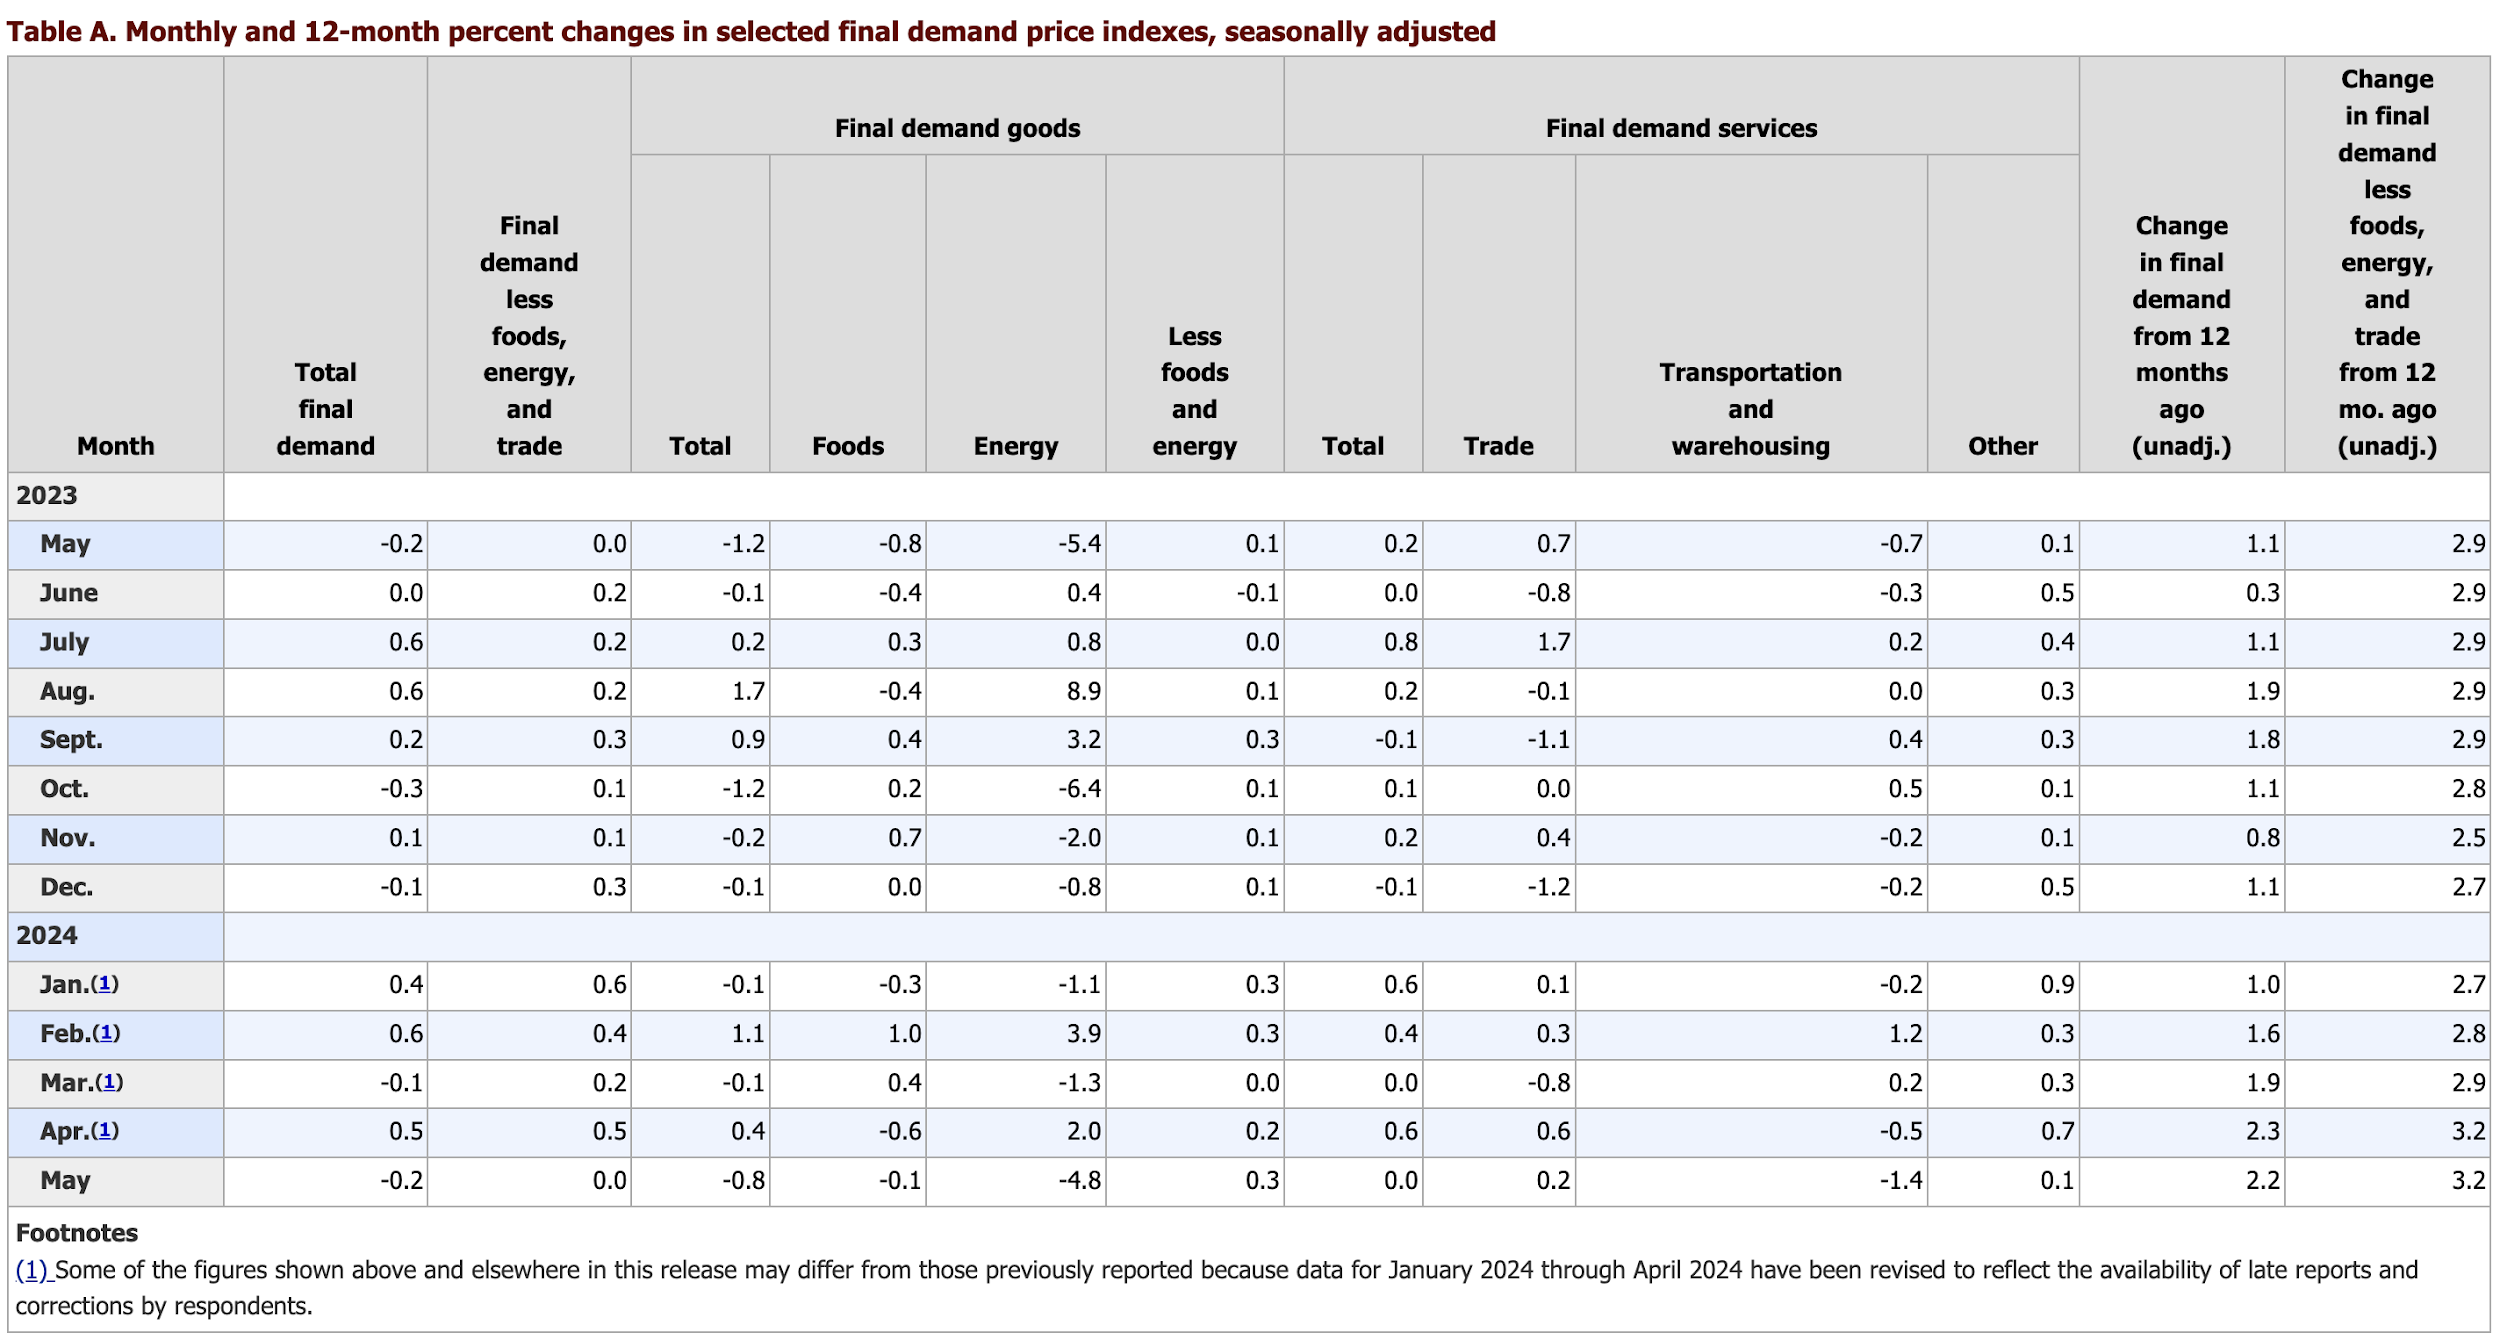Click the Transportation and warehousing column header
This screenshot has width=2500, height=1340.
click(1750, 409)
